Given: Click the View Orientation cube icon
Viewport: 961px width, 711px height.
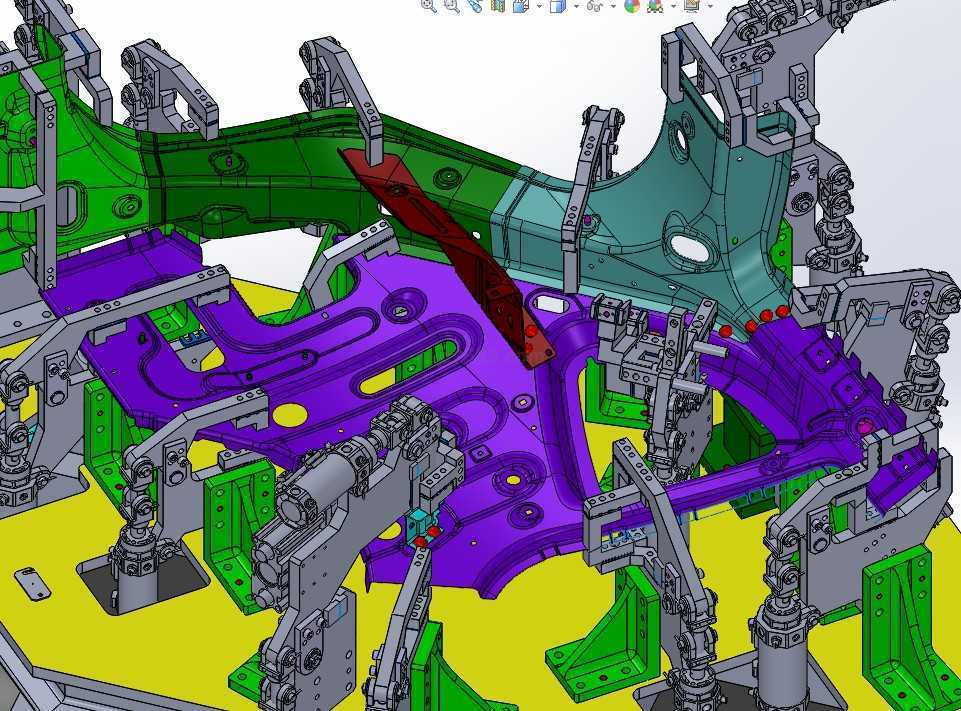Looking at the screenshot, I should [520, 5].
